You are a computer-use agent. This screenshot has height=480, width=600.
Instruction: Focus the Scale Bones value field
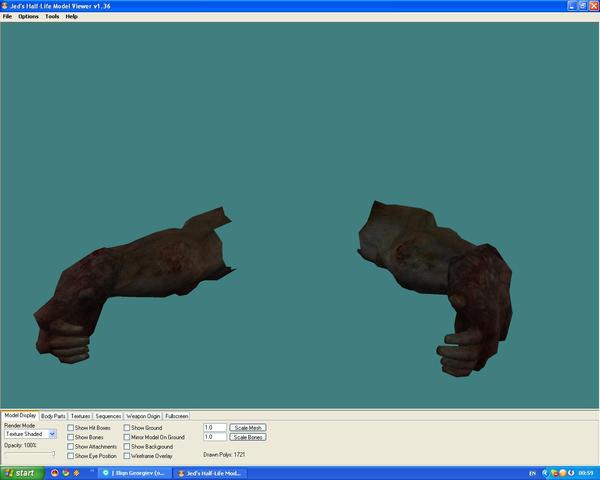215,437
